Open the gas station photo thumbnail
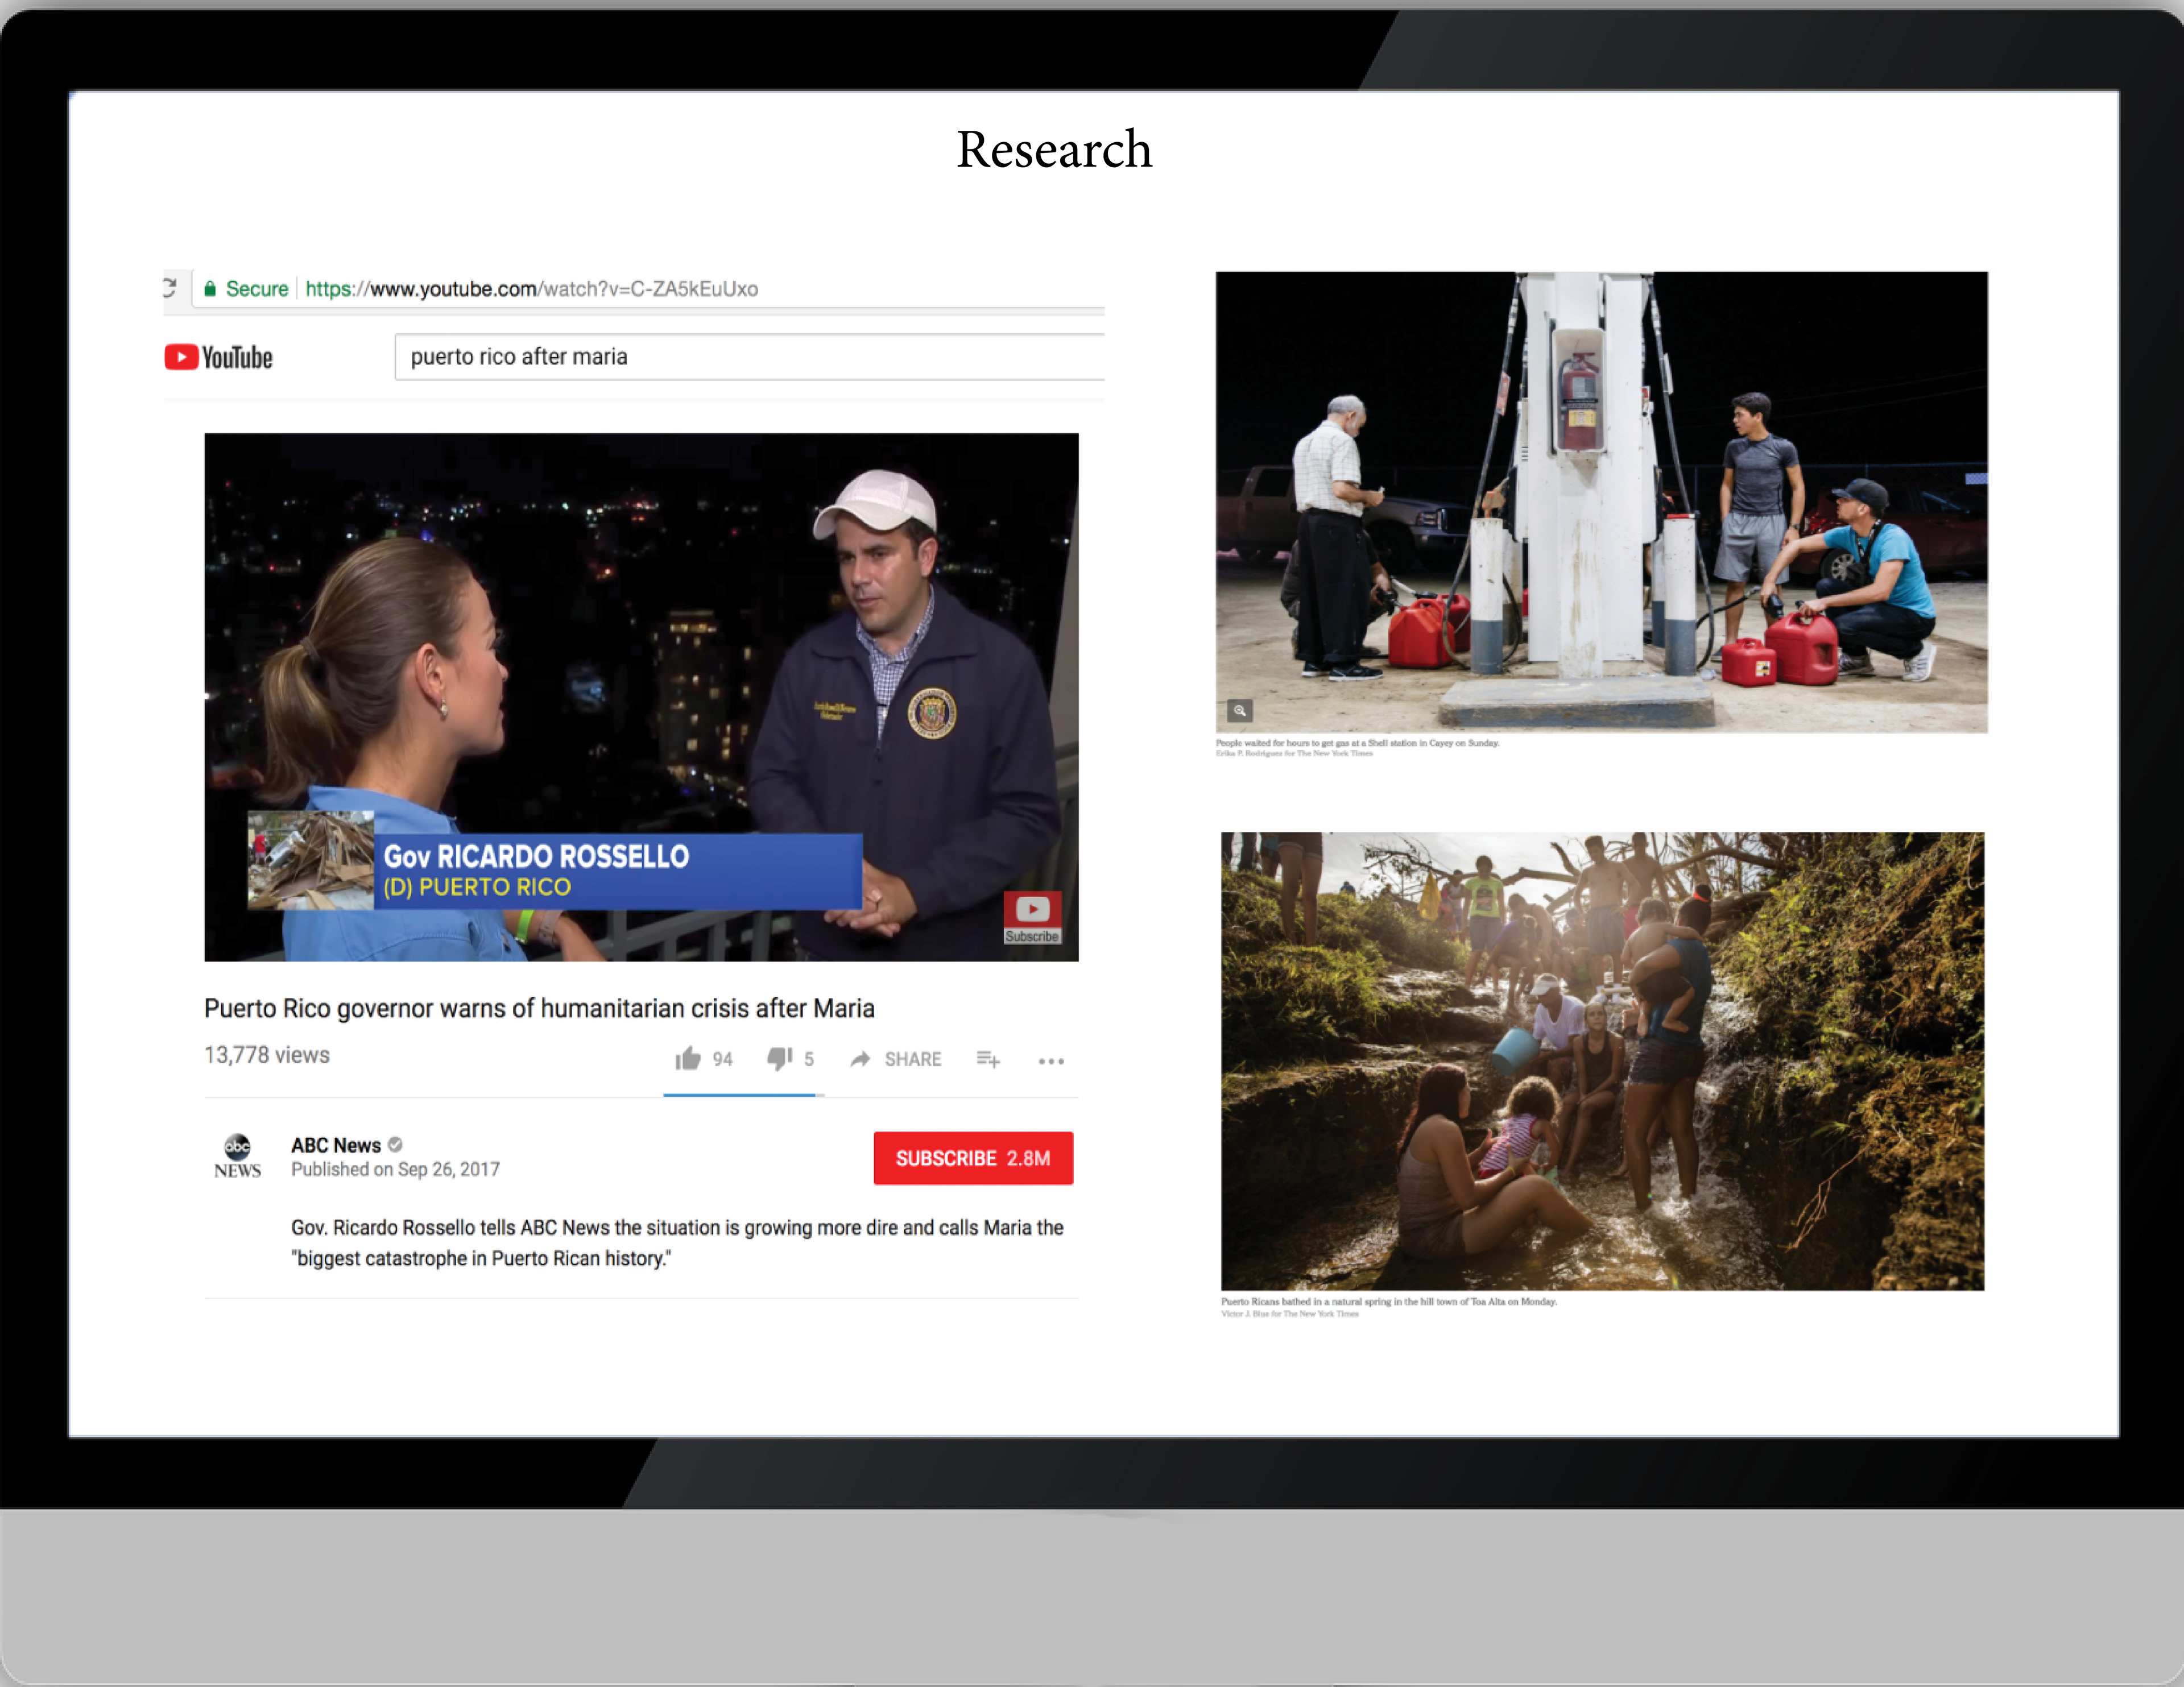Viewport: 2184px width, 1687px height. coord(1601,501)
